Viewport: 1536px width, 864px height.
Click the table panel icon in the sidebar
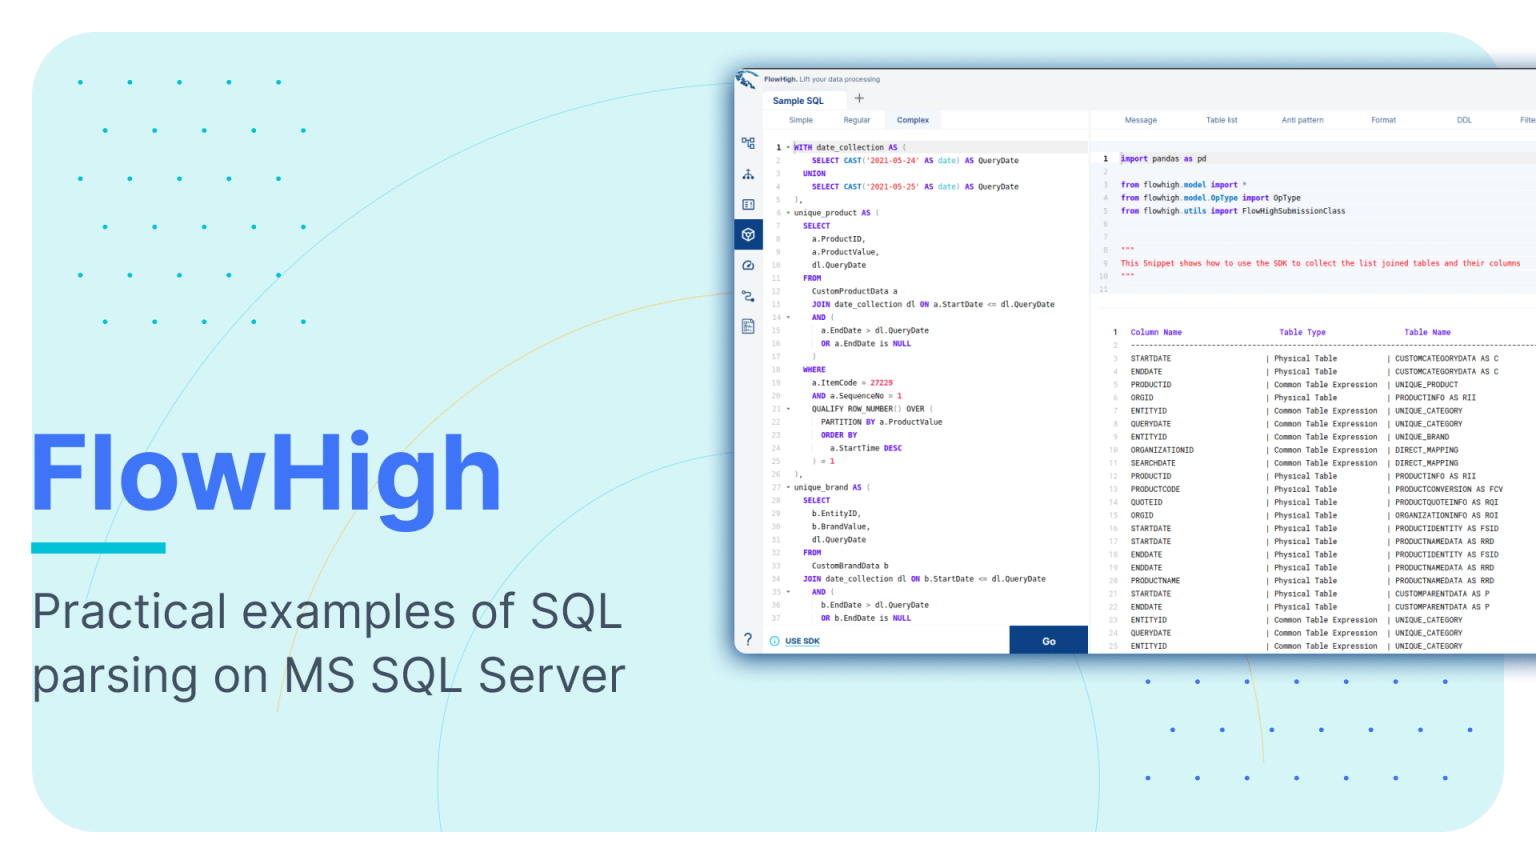pyautogui.click(x=747, y=202)
